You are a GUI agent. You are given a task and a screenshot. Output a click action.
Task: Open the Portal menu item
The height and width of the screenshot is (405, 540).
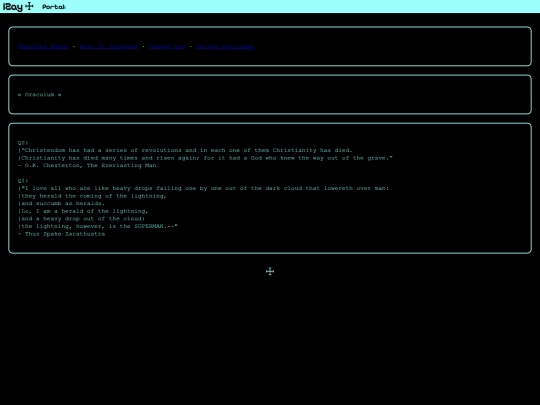(54, 7)
